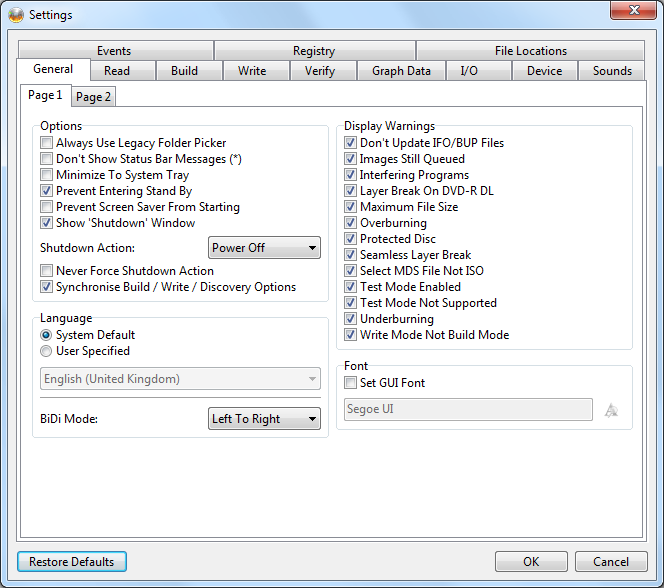Go to the Write tab
Image resolution: width=664 pixels, height=588 pixels.
(x=257, y=71)
